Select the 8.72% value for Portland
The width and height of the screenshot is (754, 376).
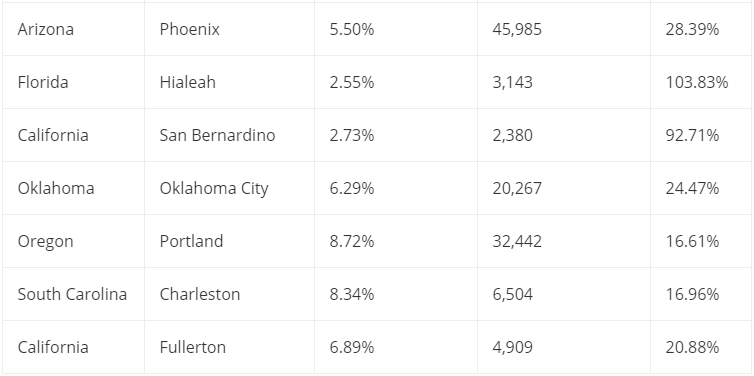396,241
